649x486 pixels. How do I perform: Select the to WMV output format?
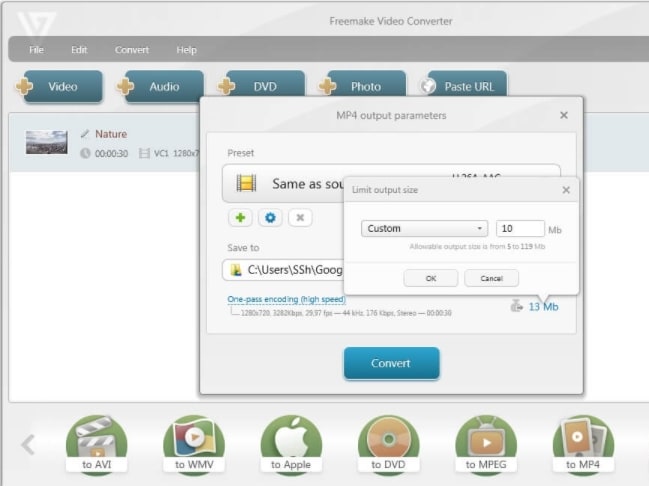tap(194, 445)
